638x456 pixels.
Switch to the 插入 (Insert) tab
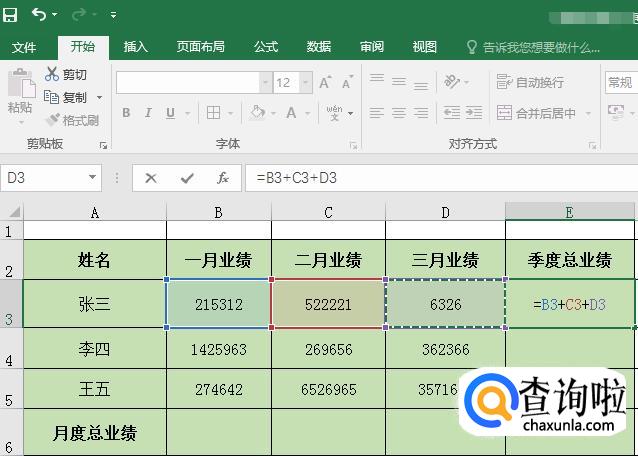tap(135, 47)
